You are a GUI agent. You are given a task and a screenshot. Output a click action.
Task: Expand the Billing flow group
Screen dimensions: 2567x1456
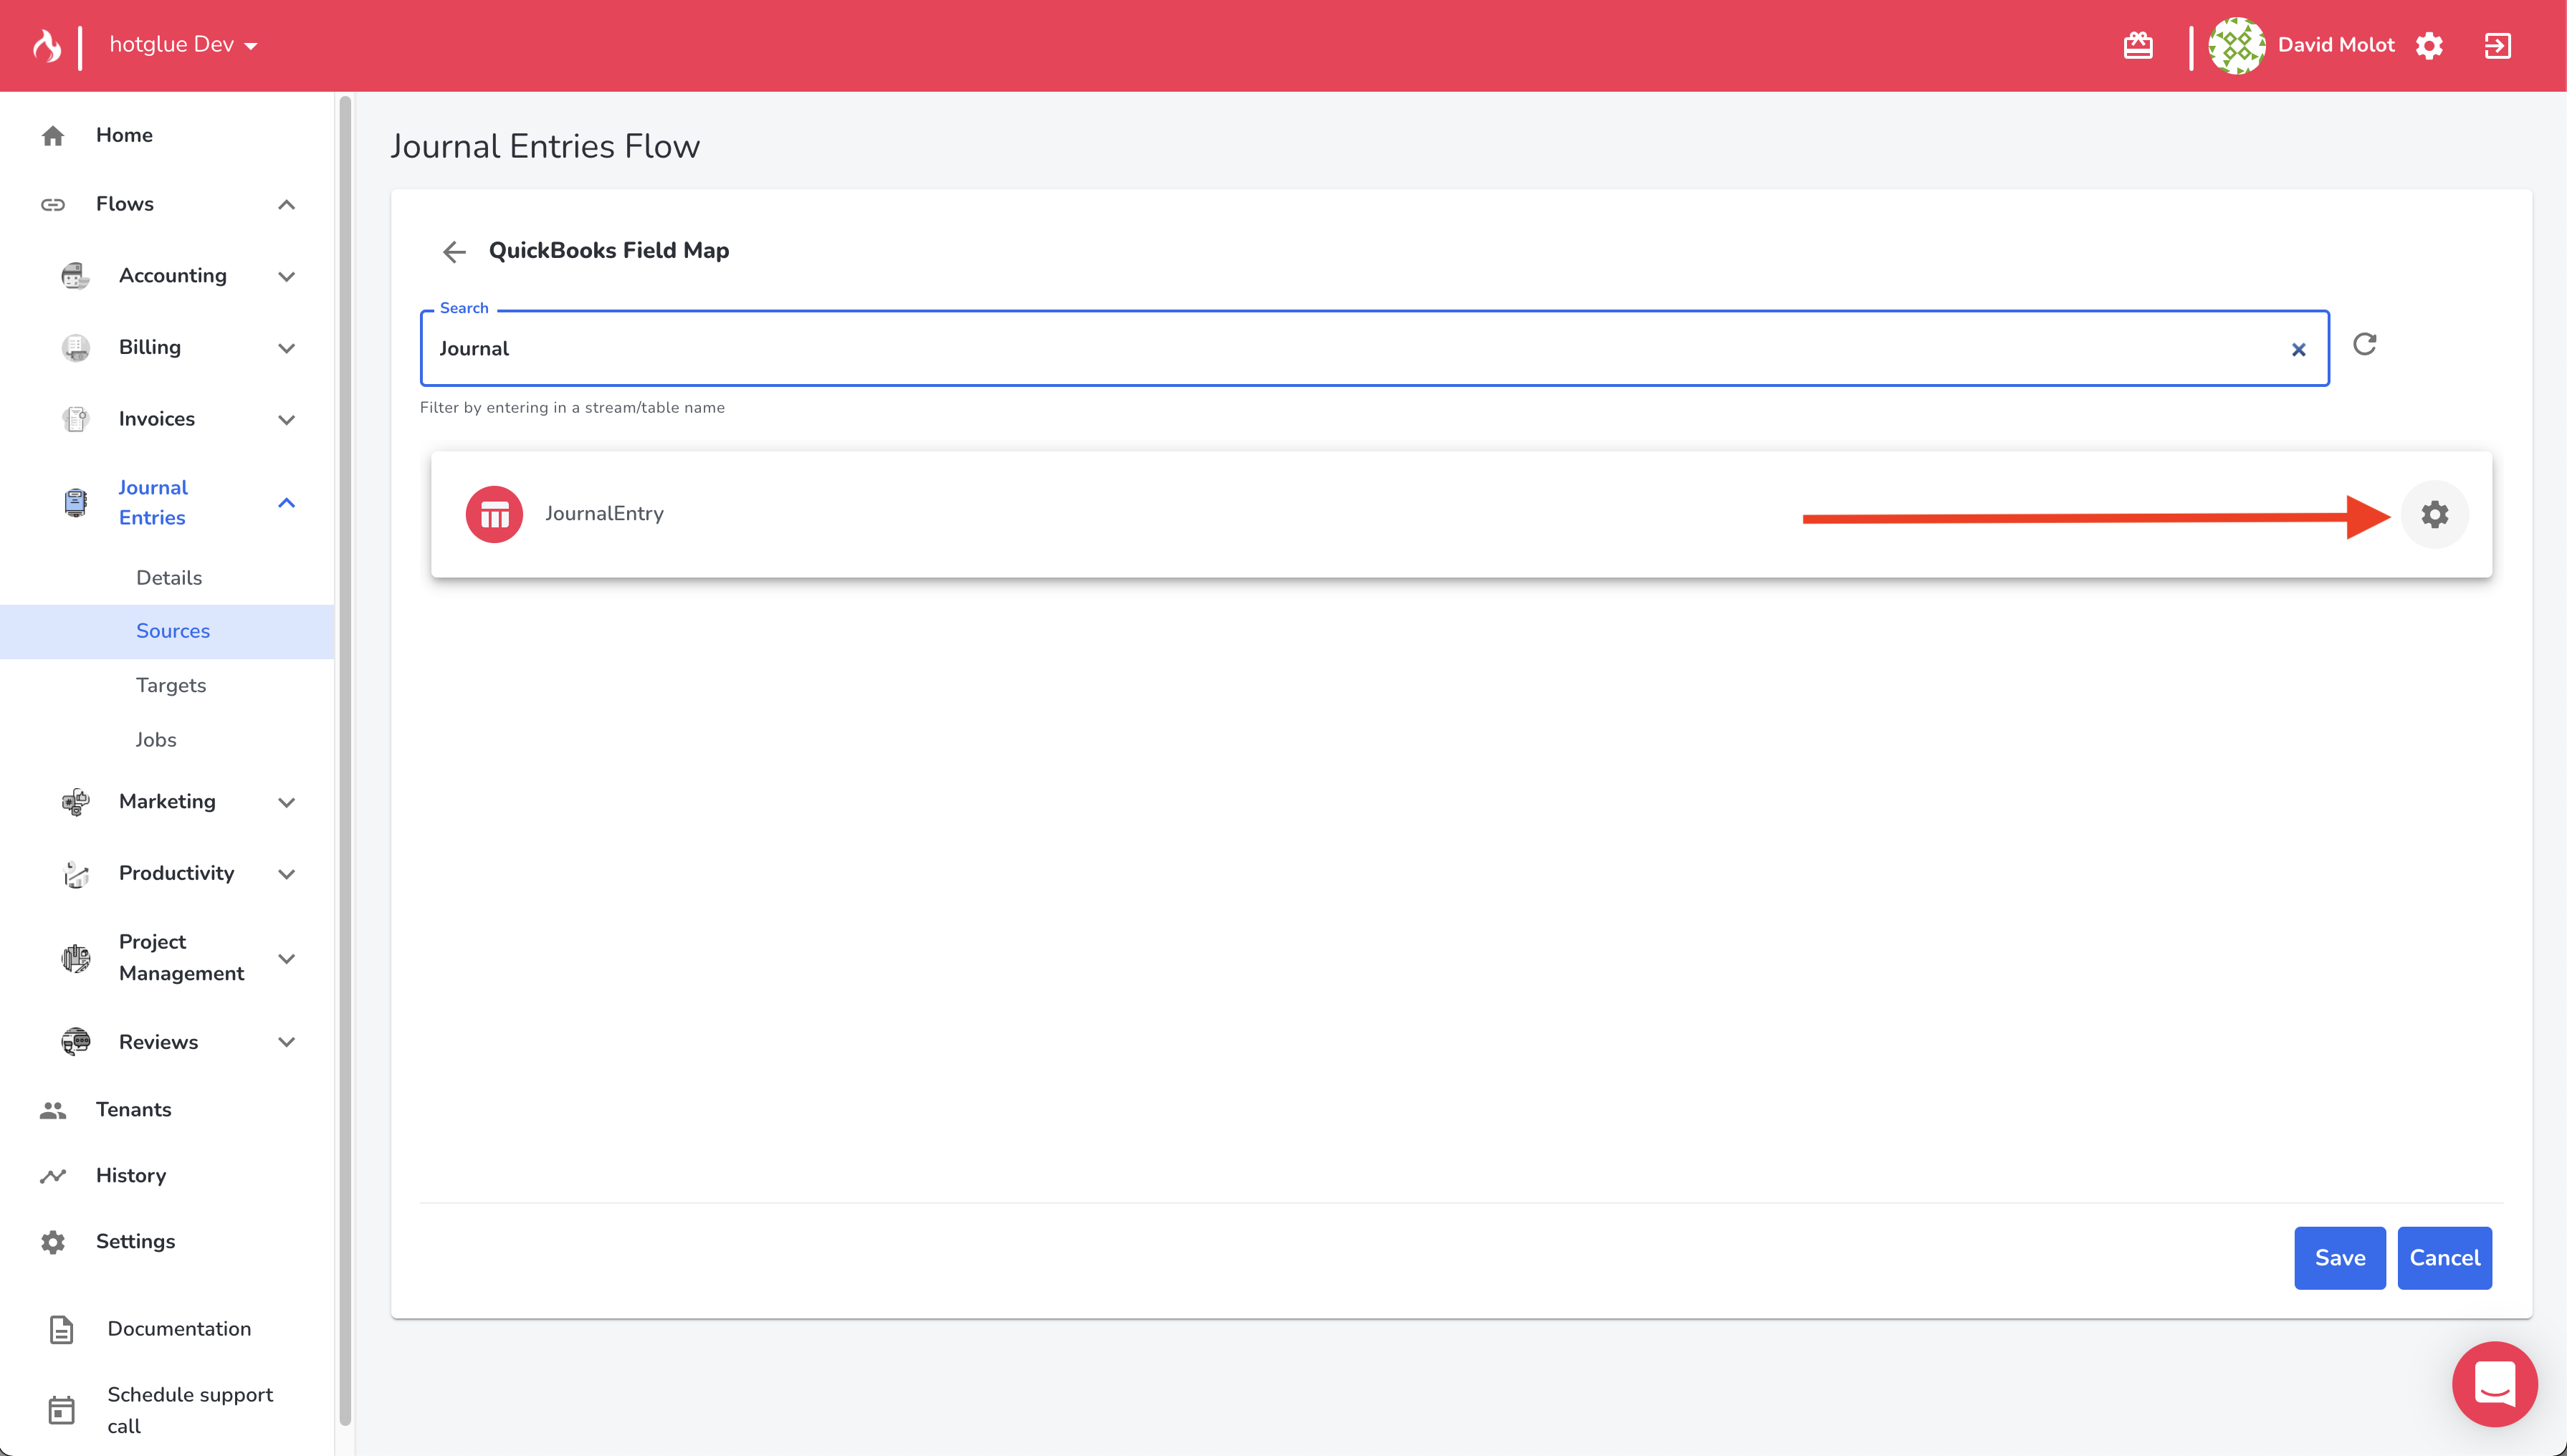(285, 348)
